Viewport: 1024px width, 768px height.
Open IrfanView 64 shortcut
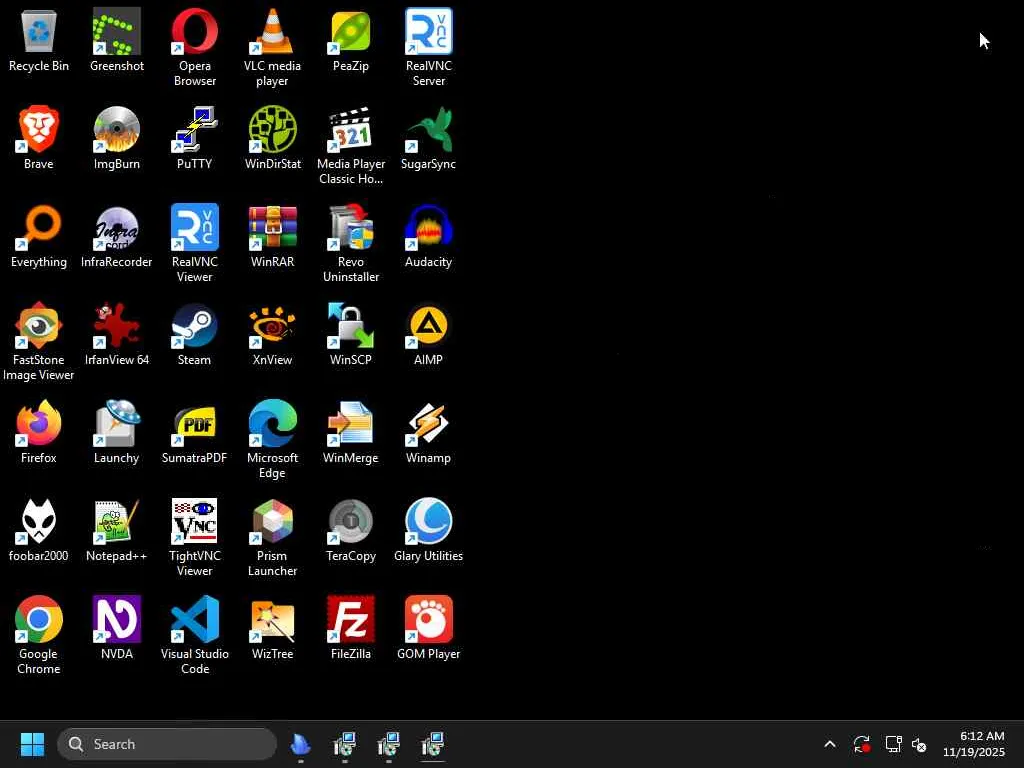pyautogui.click(x=117, y=334)
